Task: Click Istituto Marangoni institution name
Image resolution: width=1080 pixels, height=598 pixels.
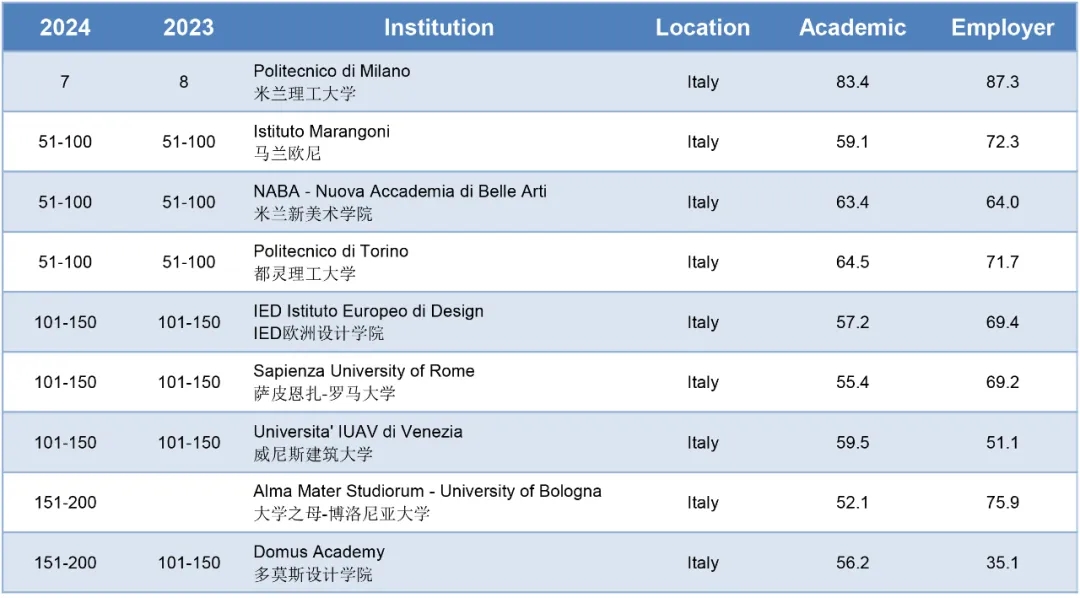Action: [x=321, y=132]
